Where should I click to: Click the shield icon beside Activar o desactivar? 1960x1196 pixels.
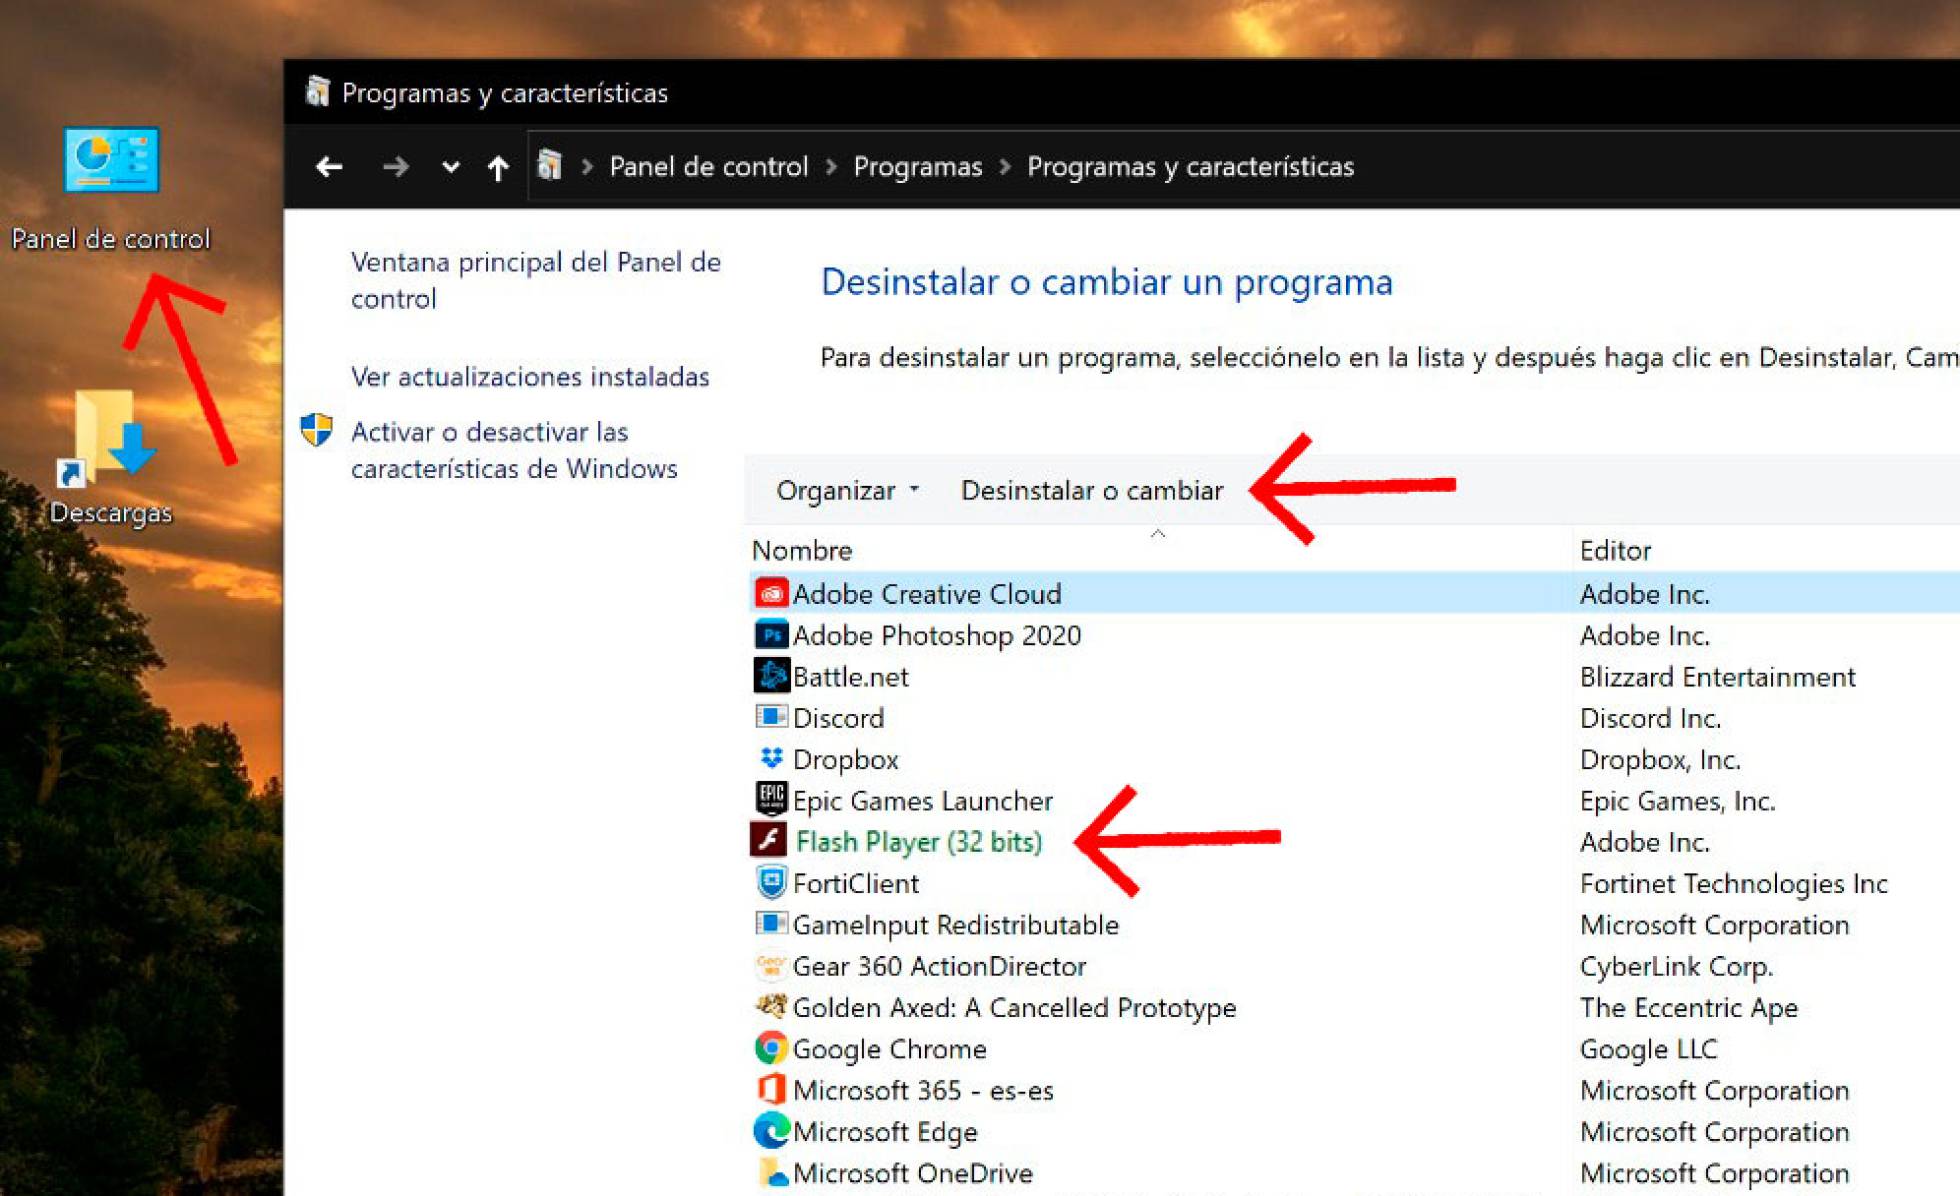coord(317,430)
